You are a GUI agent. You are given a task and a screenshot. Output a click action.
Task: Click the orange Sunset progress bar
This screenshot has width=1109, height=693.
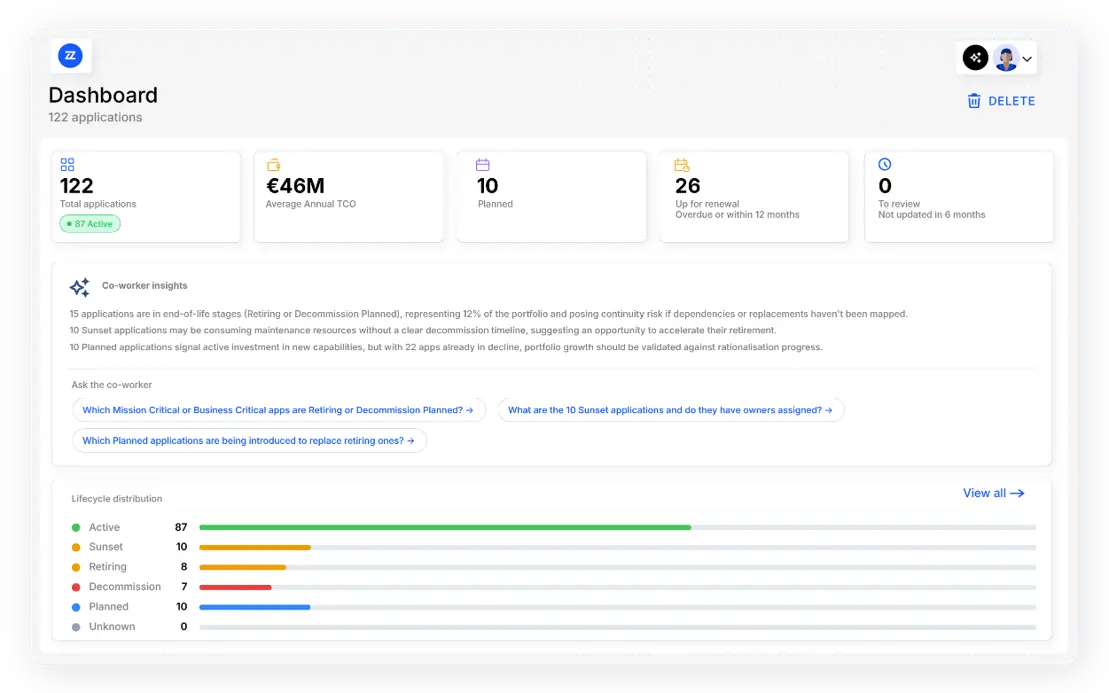point(255,547)
